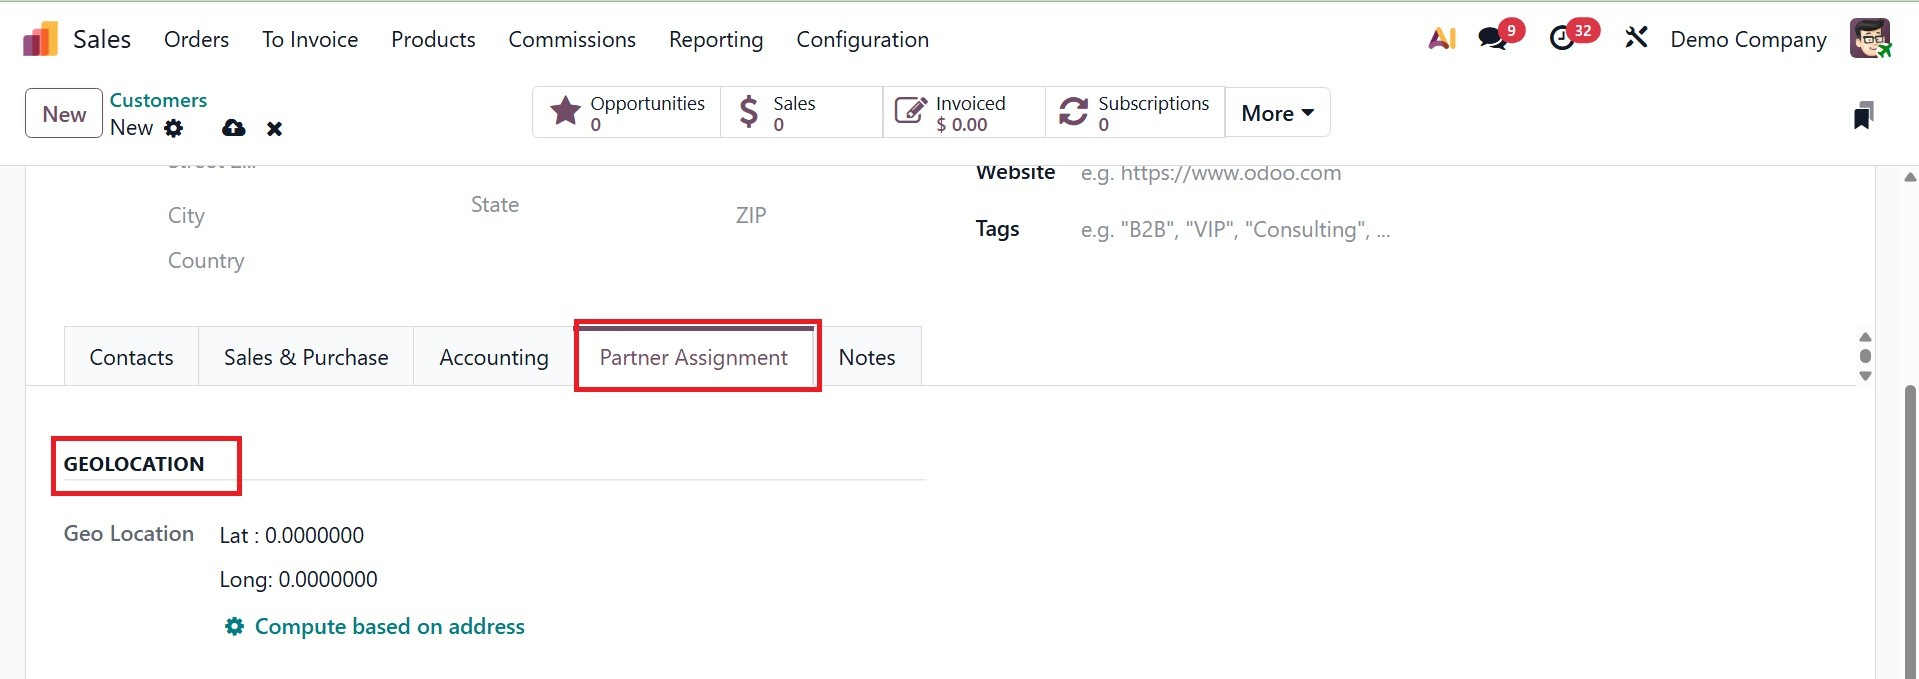Image resolution: width=1919 pixels, height=679 pixels.
Task: Open the activities clock icon
Action: click(x=1562, y=39)
